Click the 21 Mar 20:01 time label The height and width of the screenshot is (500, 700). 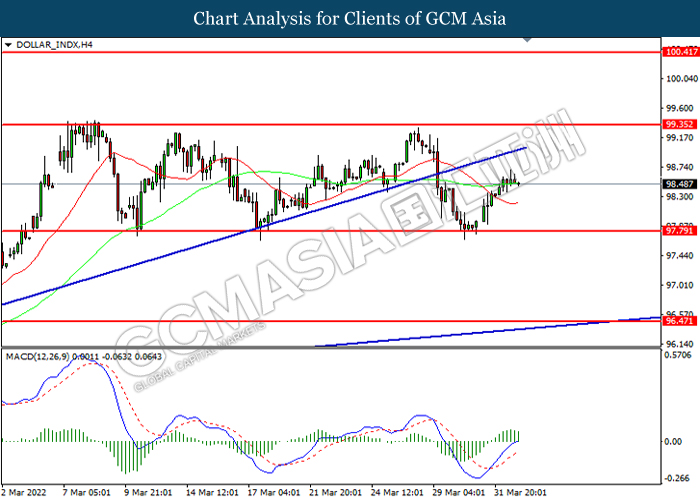(335, 492)
